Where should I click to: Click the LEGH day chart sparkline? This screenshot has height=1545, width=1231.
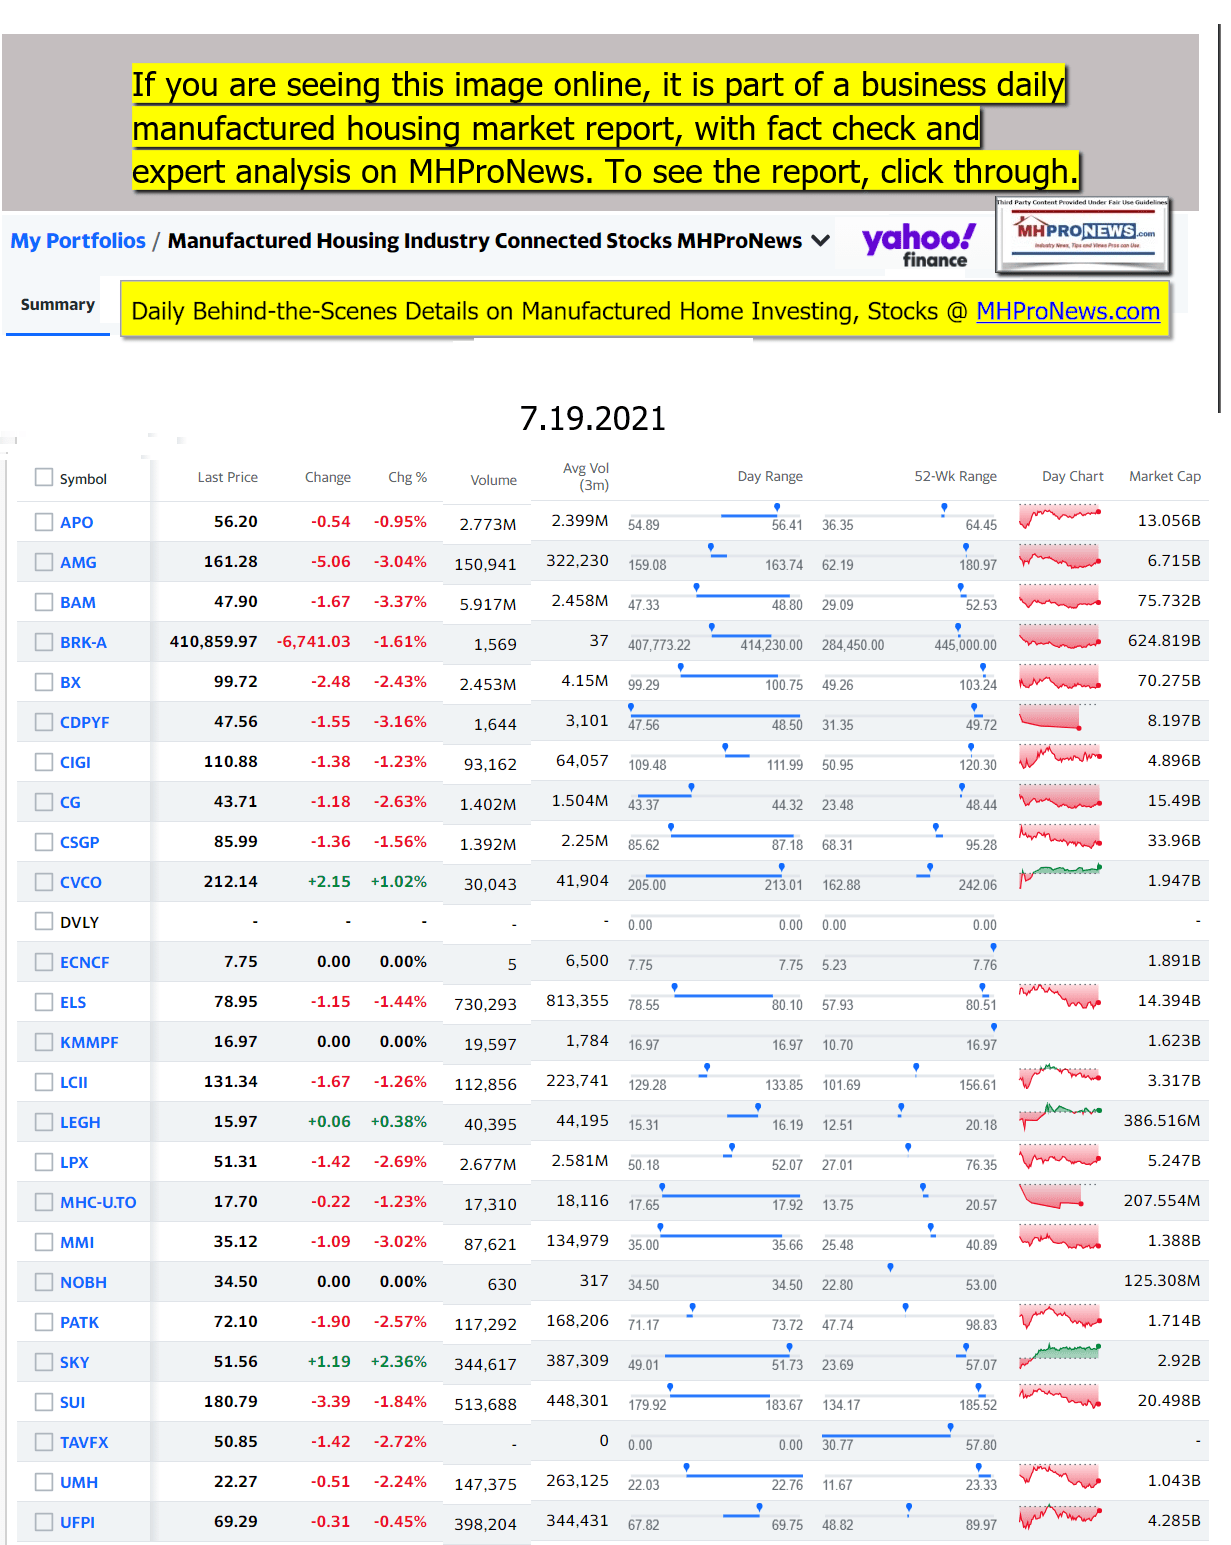click(1060, 1116)
